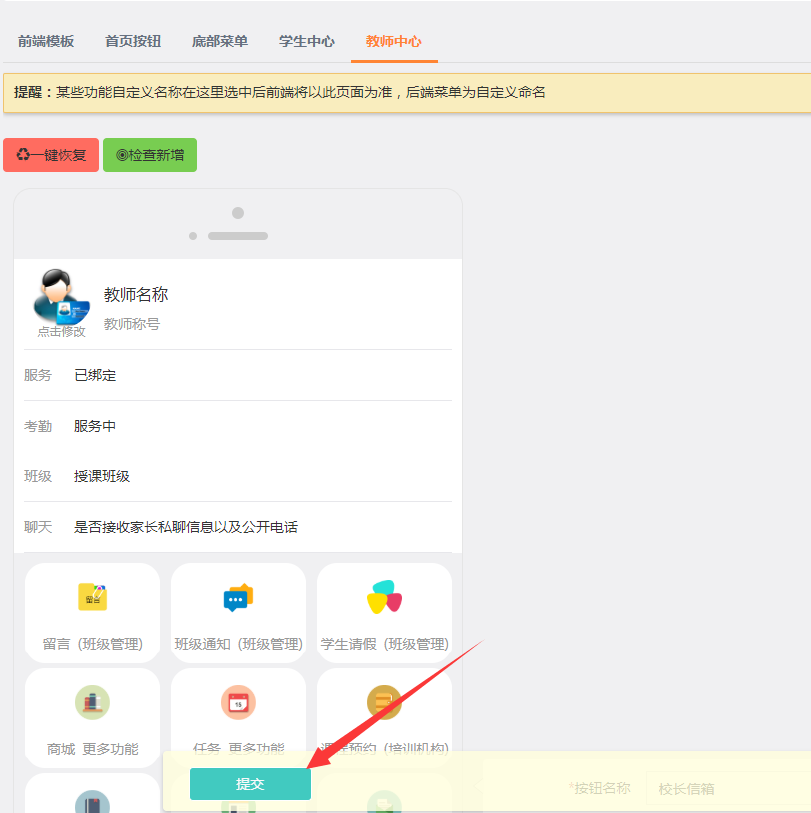Click the 课程预约 orange round icon
Screen dimensions: 811x813
tap(384, 703)
